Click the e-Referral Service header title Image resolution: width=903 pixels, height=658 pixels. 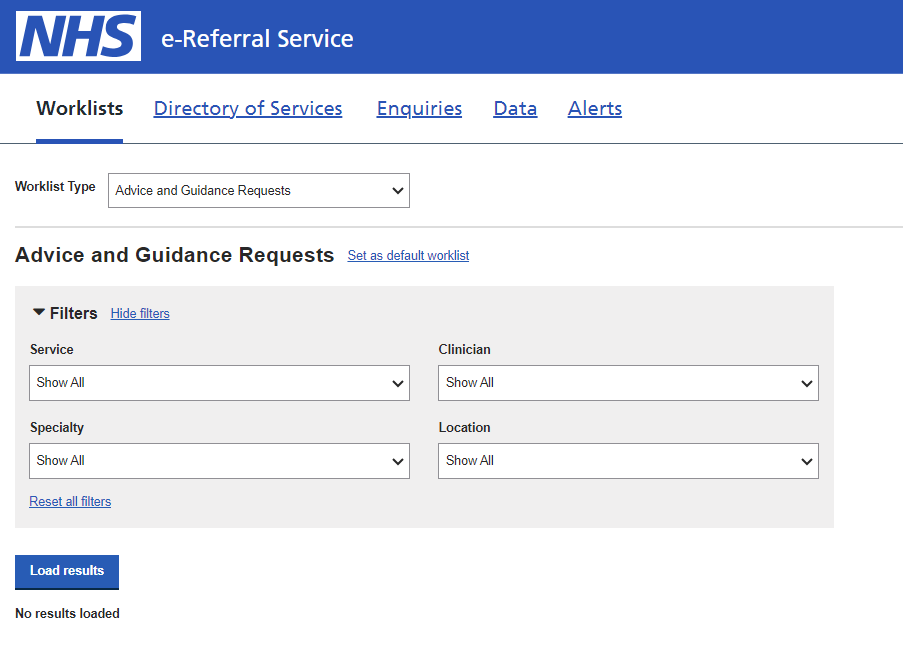click(257, 39)
